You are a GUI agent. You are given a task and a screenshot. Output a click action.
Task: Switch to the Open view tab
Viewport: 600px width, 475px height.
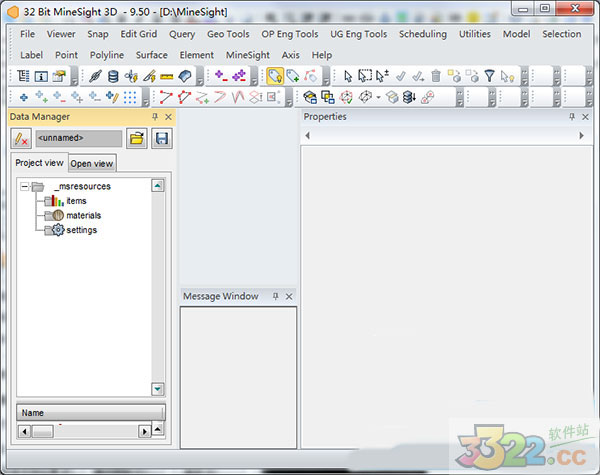point(92,164)
